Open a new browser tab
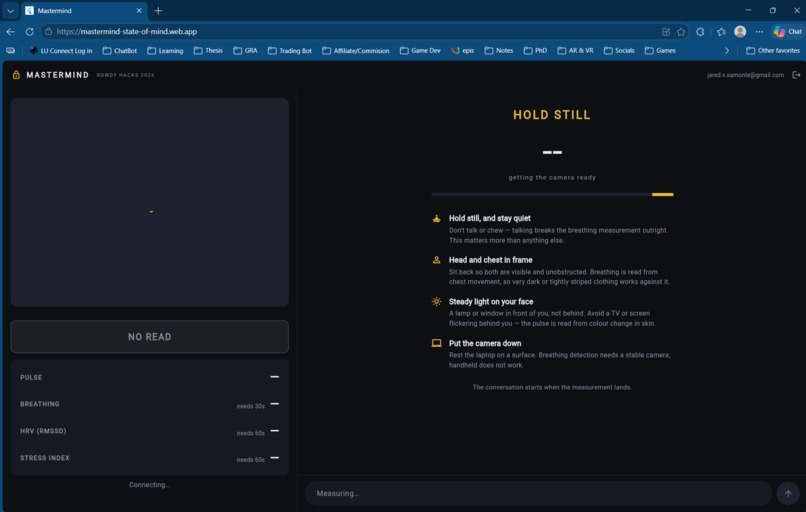The image size is (806, 512). click(x=158, y=10)
